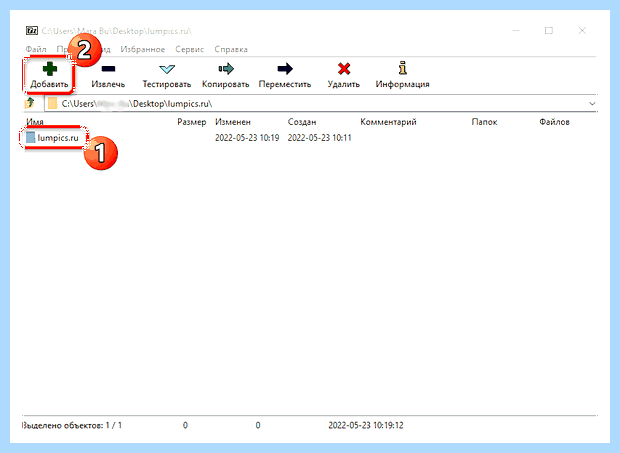620x453 pixels.
Task: Click the Извлечь (Extract) minus icon
Action: (x=108, y=69)
